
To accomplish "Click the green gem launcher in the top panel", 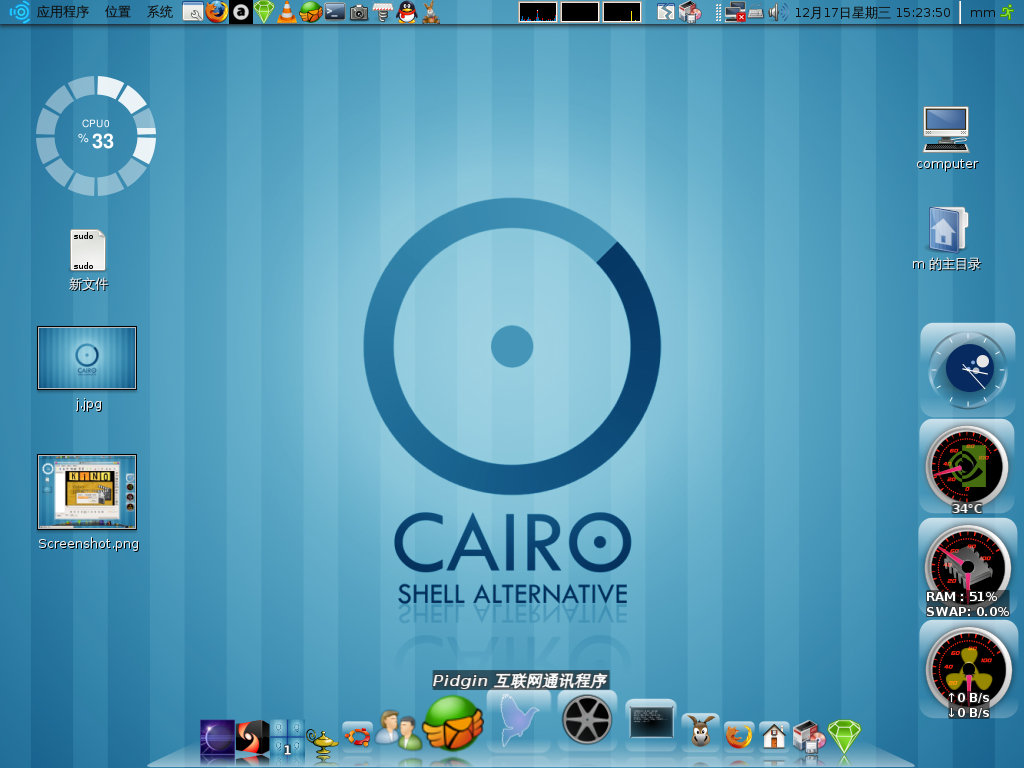I will (264, 12).
